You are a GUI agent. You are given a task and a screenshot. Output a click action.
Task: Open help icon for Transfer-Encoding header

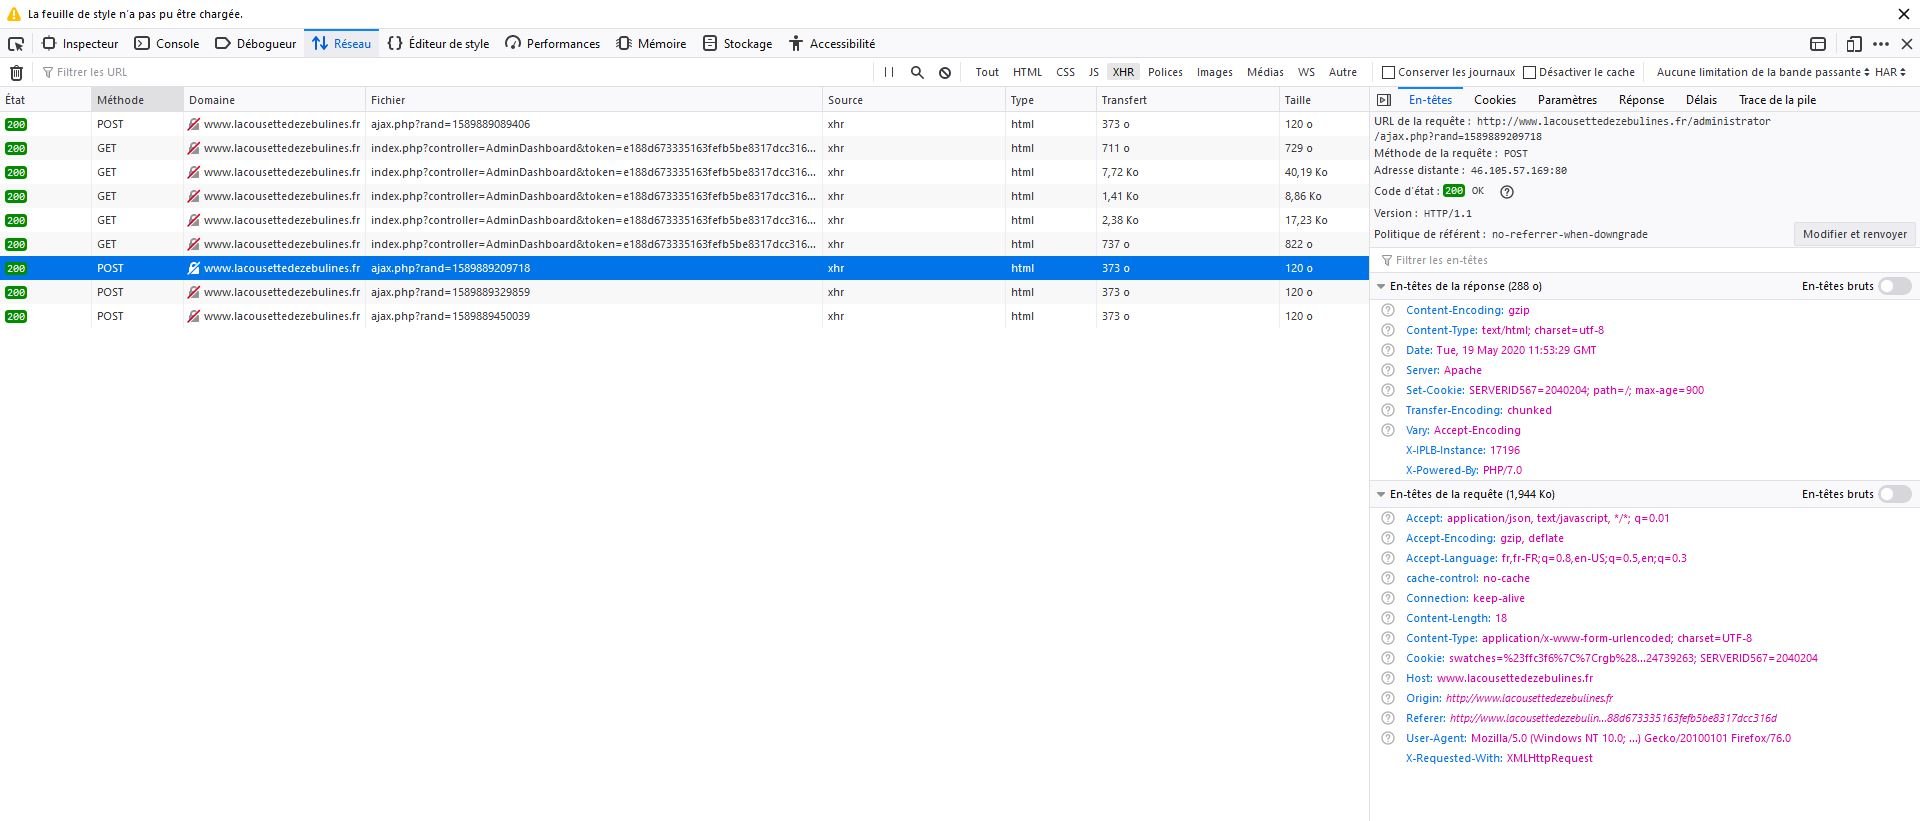[1388, 410]
